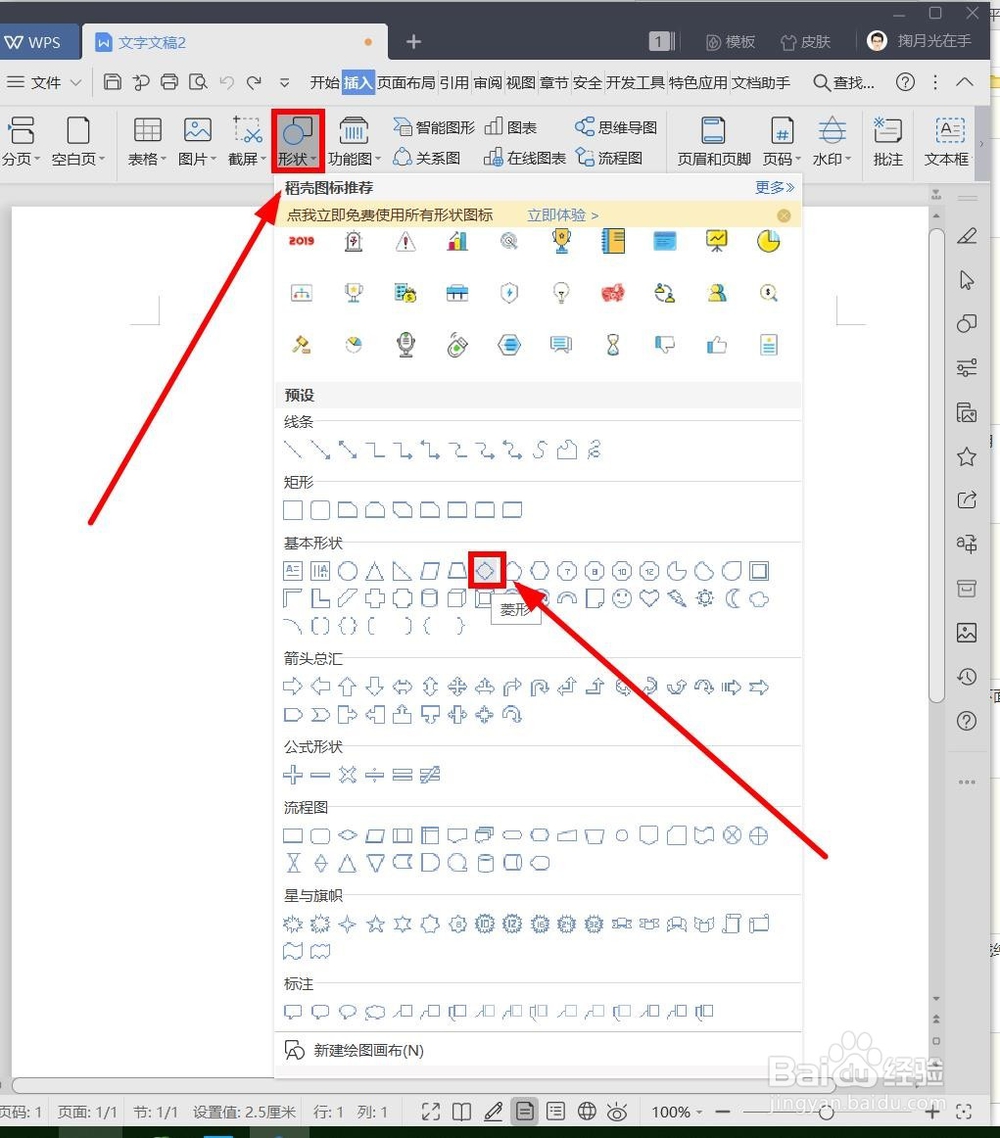
Task: Open the 页码 page number dropdown
Action: 782,142
